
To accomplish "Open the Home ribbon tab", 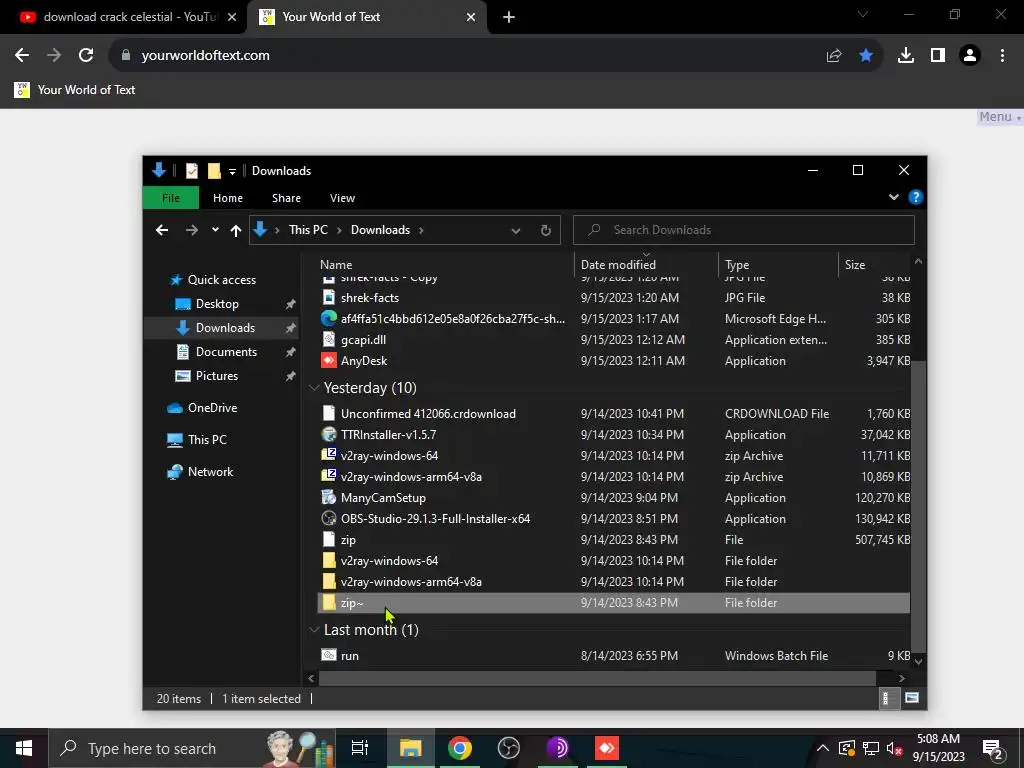I will pos(228,198).
